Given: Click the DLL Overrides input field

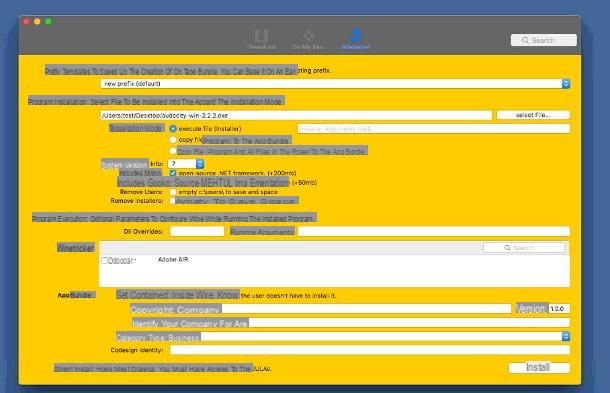Looking at the screenshot, I should pos(197,231).
